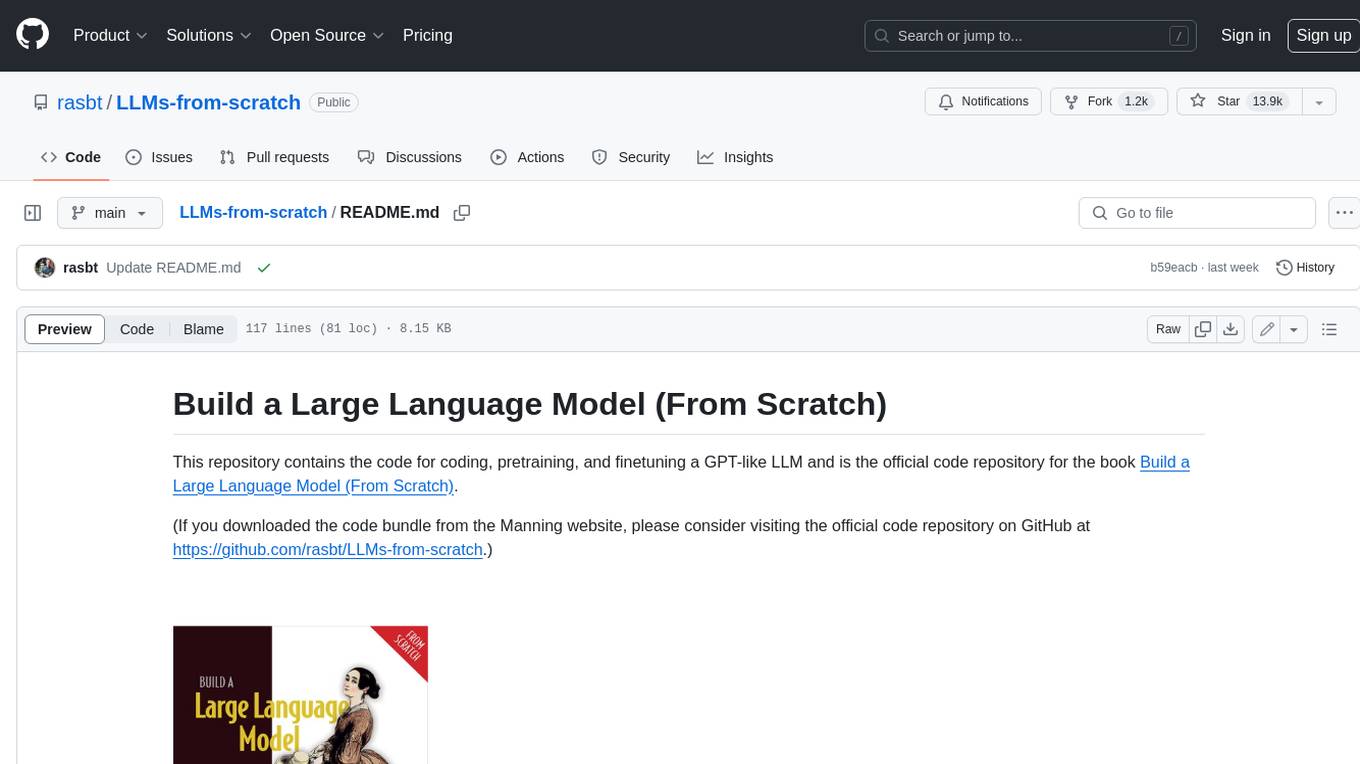Open the github.com/rasbt/LLMs-from-scratch link
This screenshot has width=1360, height=764.
coord(327,549)
